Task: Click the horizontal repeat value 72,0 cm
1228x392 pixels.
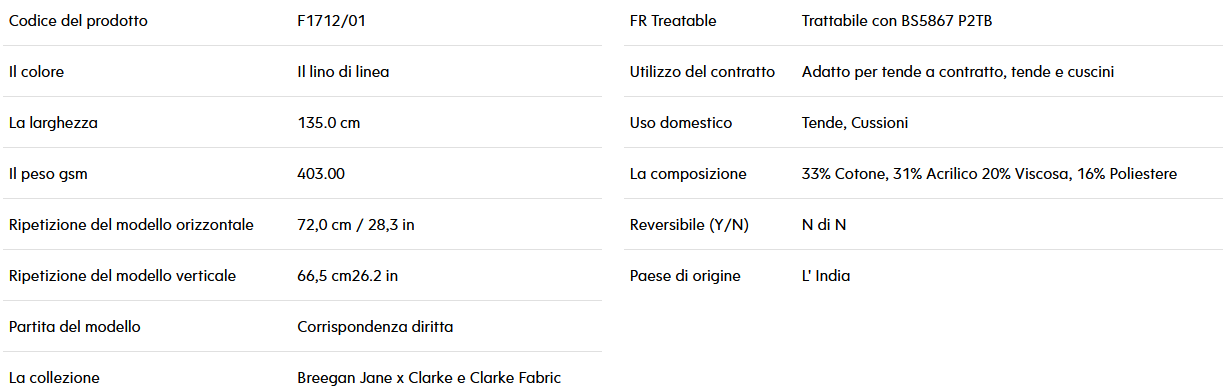Action: pyautogui.click(x=356, y=225)
